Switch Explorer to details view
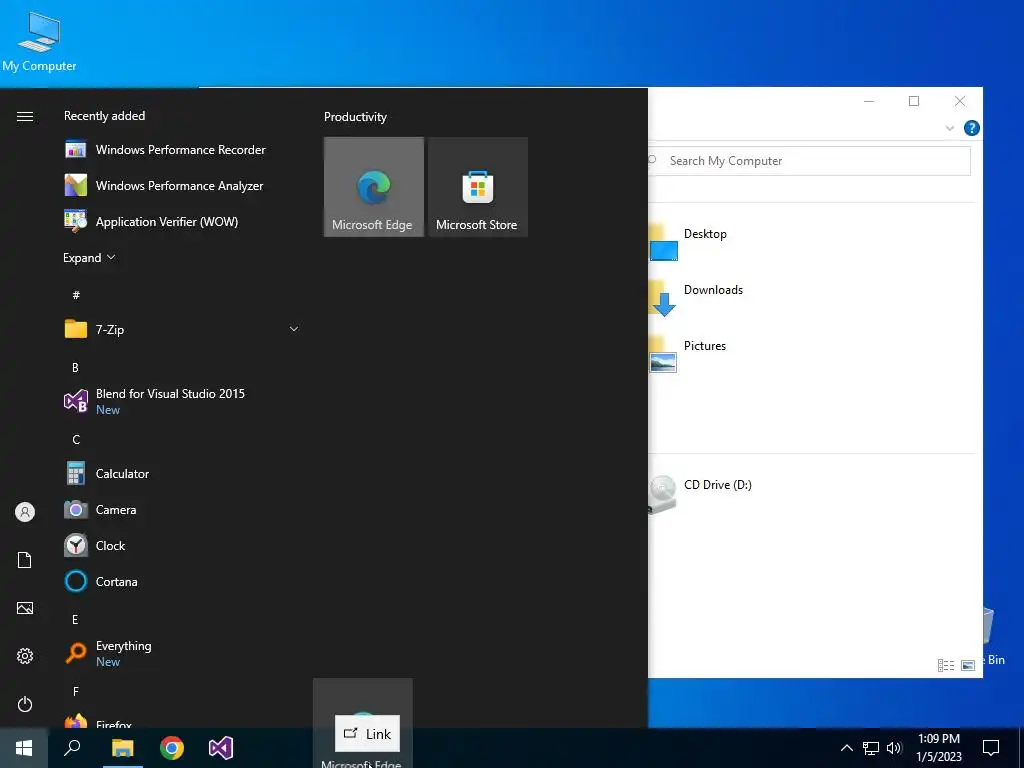 pos(946,665)
